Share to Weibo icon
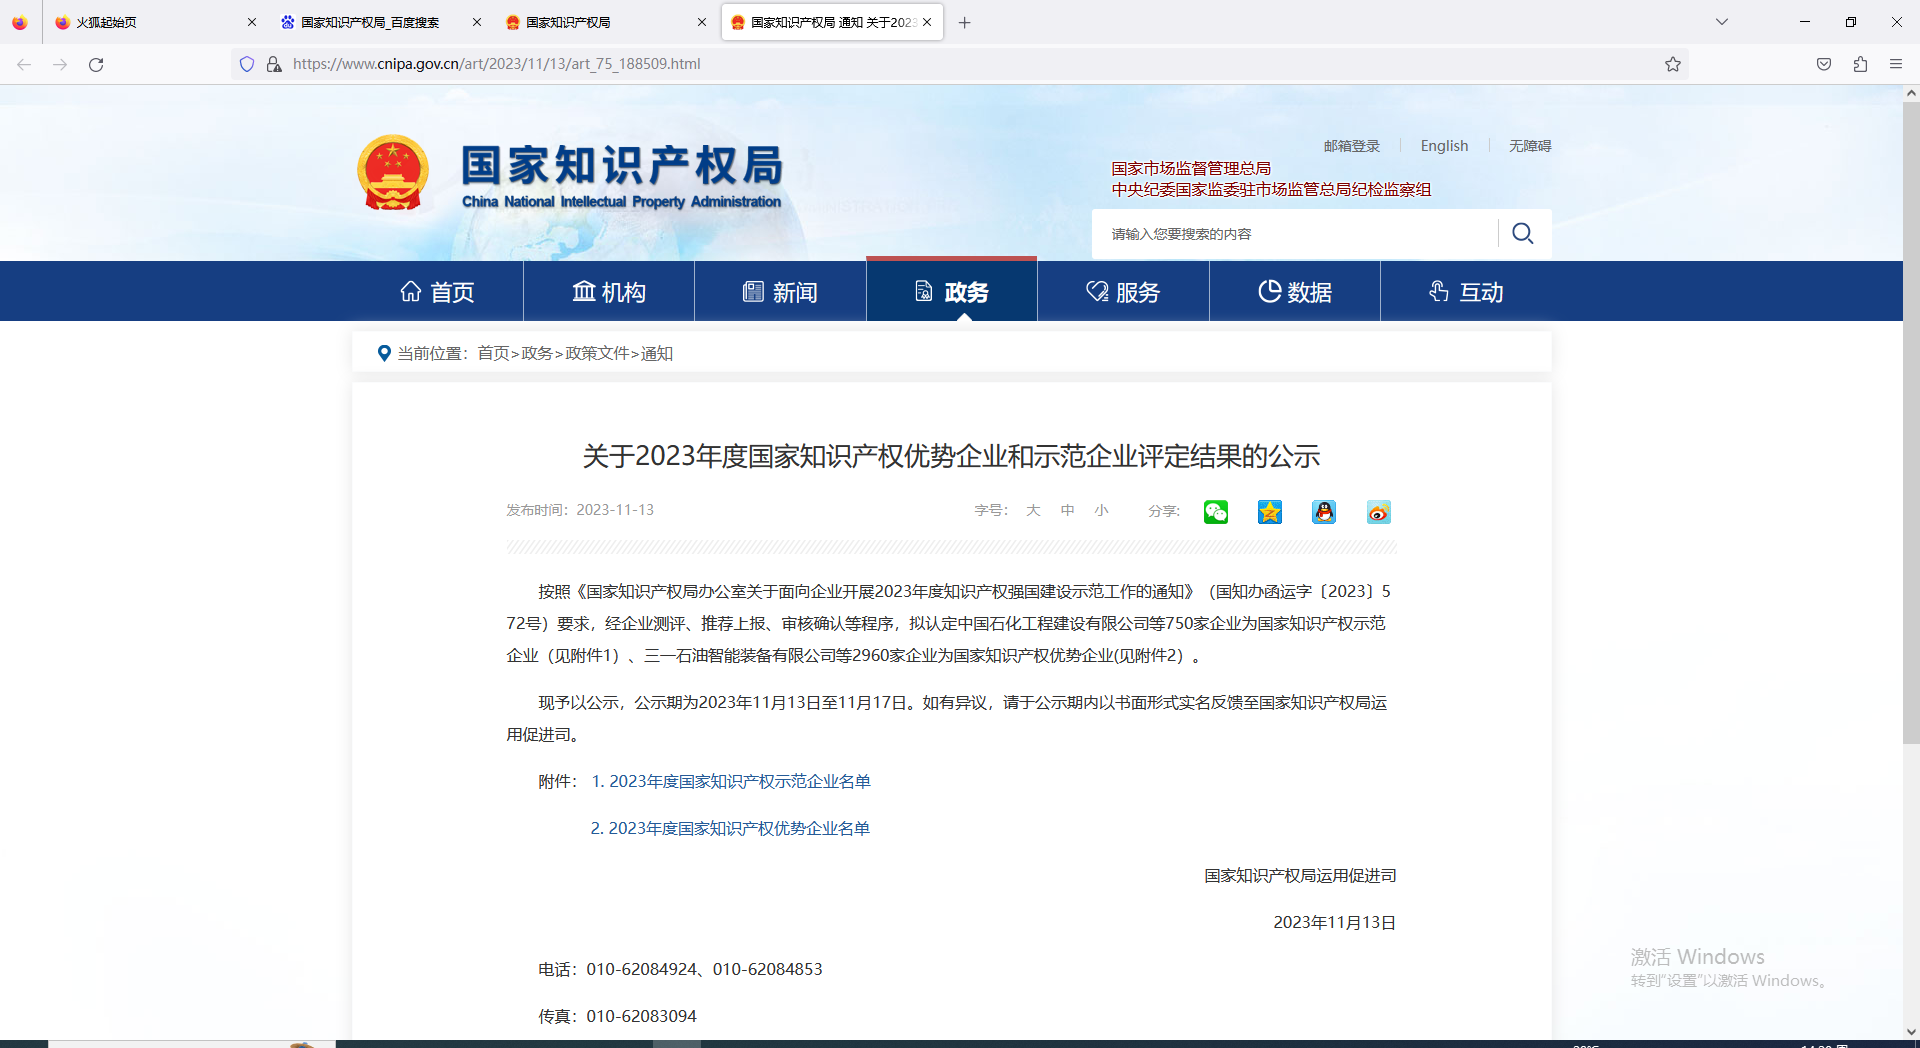This screenshot has width=1920, height=1048. coord(1378,512)
